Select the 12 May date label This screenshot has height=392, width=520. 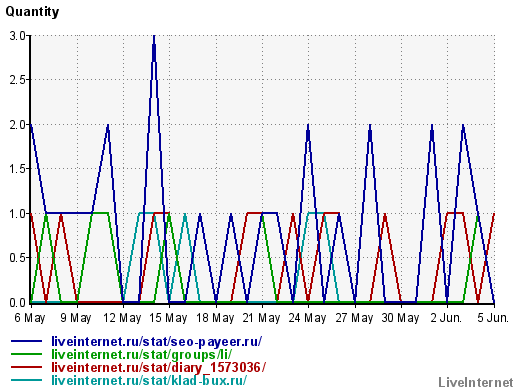(x=122, y=318)
